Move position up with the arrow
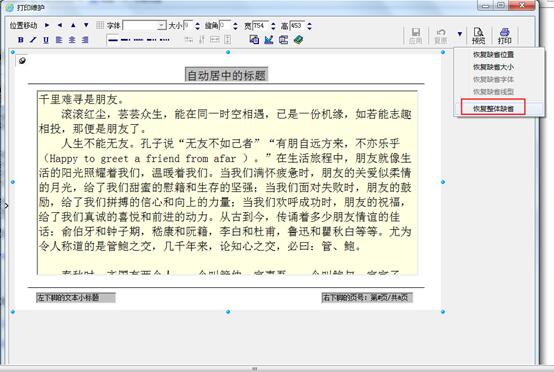Image resolution: width=554 pixels, height=372 pixels. (73, 25)
